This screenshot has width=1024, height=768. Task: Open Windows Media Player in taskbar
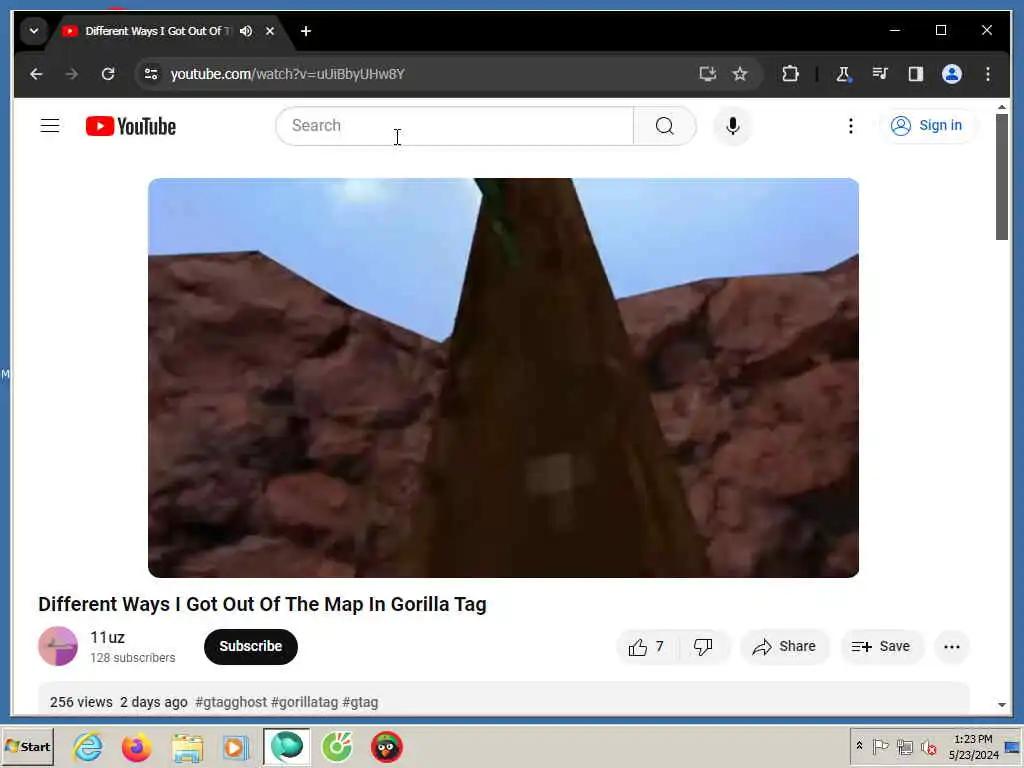click(x=236, y=746)
